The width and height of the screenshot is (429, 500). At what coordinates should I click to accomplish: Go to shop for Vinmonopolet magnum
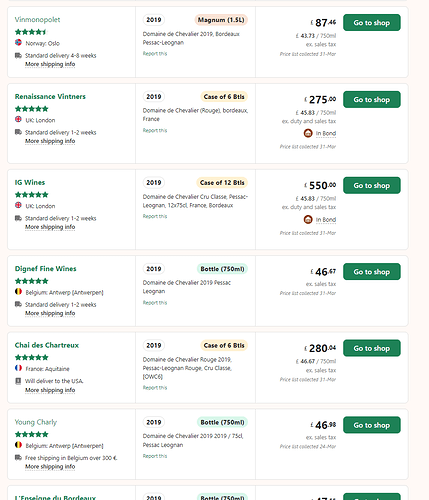pos(372,23)
